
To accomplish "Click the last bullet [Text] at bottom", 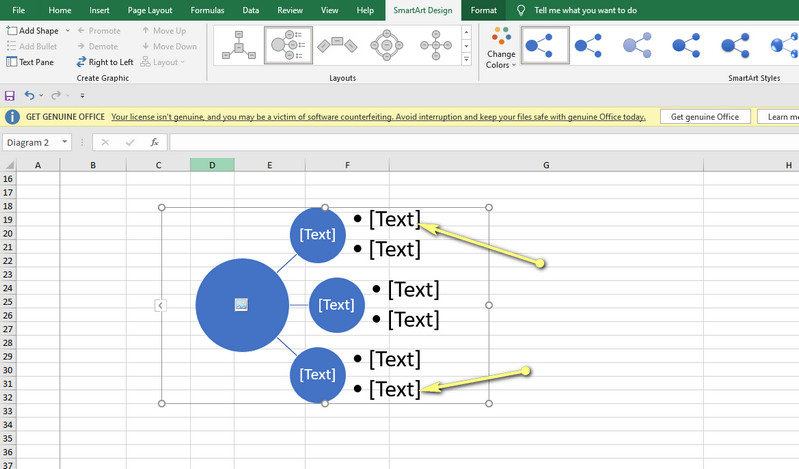I will coord(394,389).
